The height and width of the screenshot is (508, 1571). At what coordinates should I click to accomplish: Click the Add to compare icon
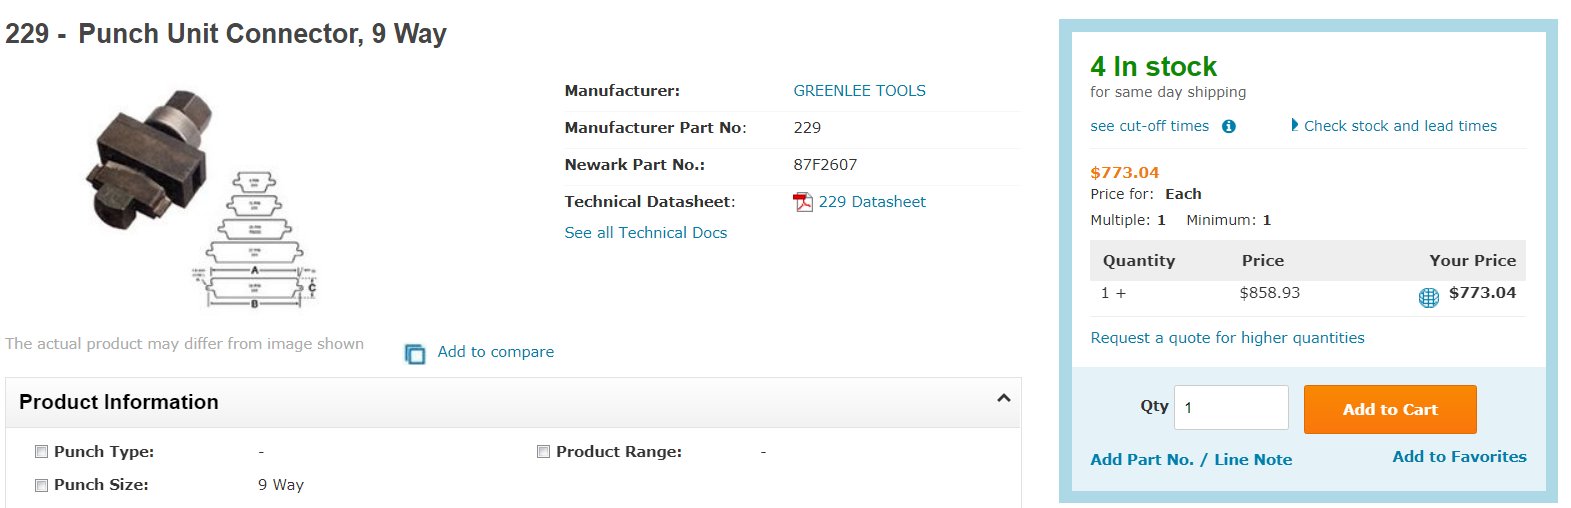click(415, 354)
